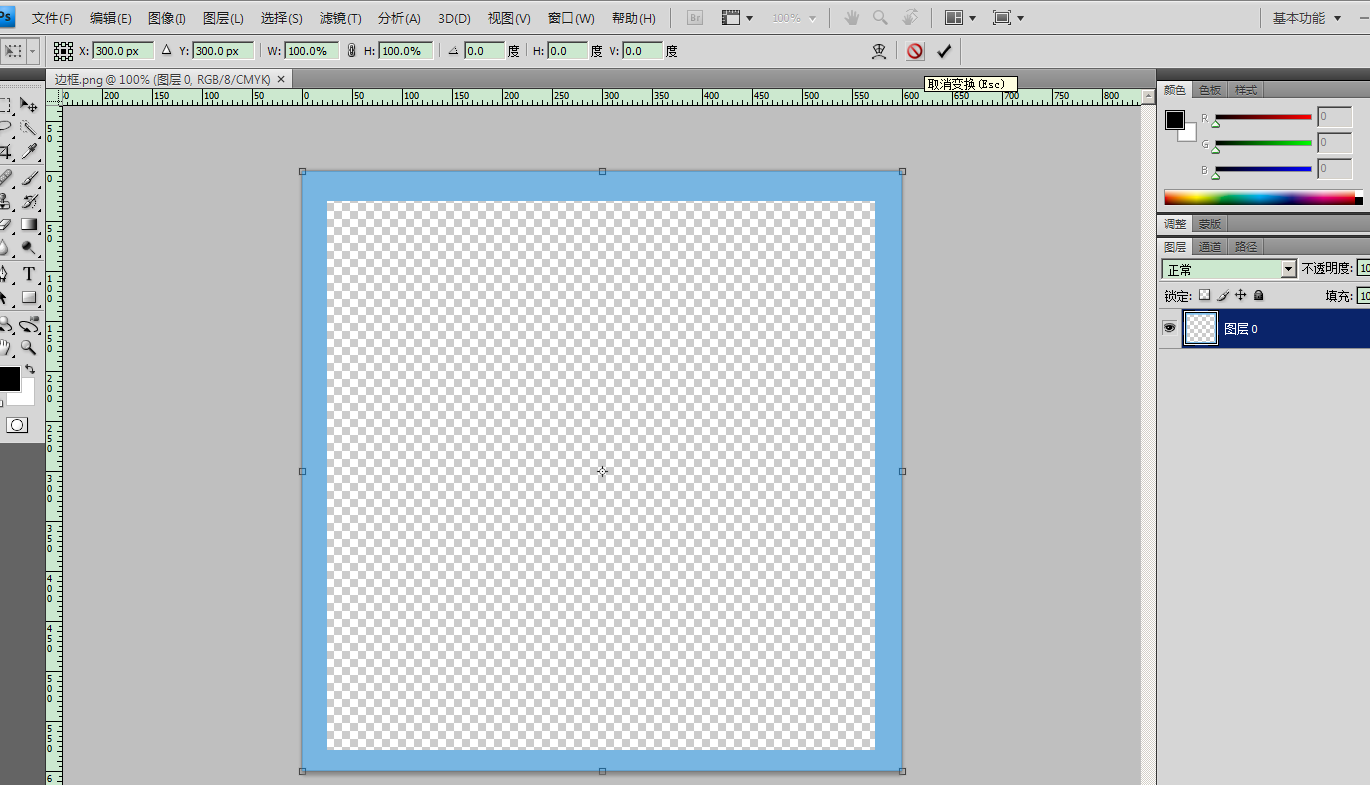
Task: Select the Magic Wand tool
Action: coord(29,128)
